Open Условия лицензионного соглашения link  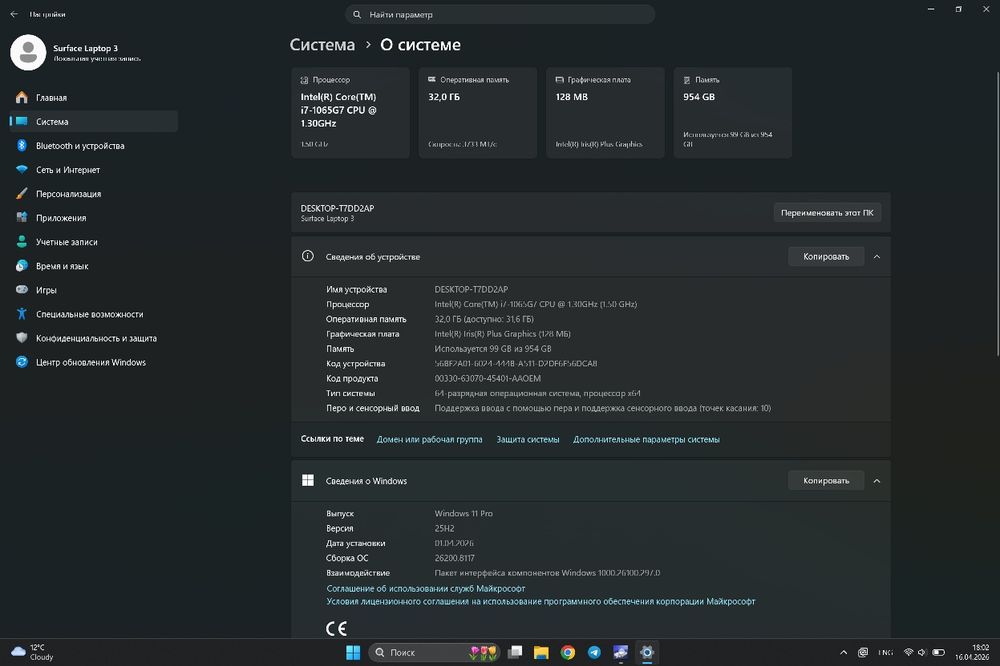coord(541,601)
